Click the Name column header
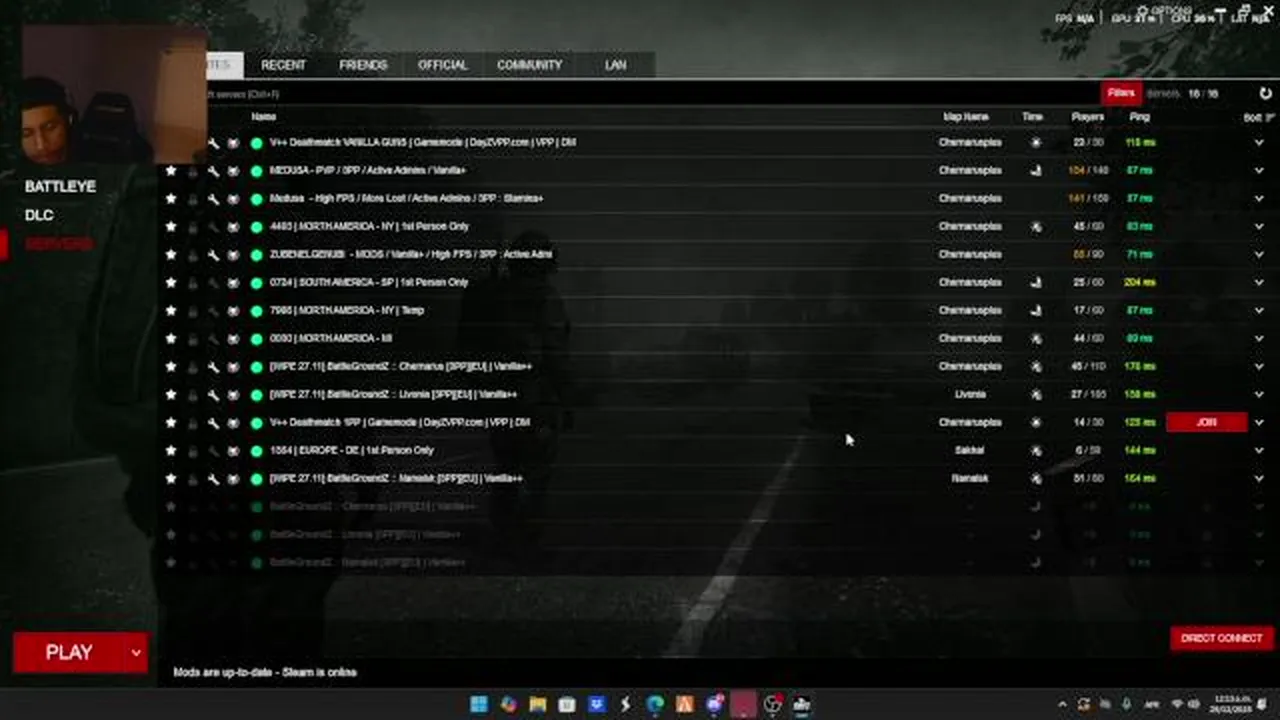The width and height of the screenshot is (1280, 720). (x=263, y=117)
